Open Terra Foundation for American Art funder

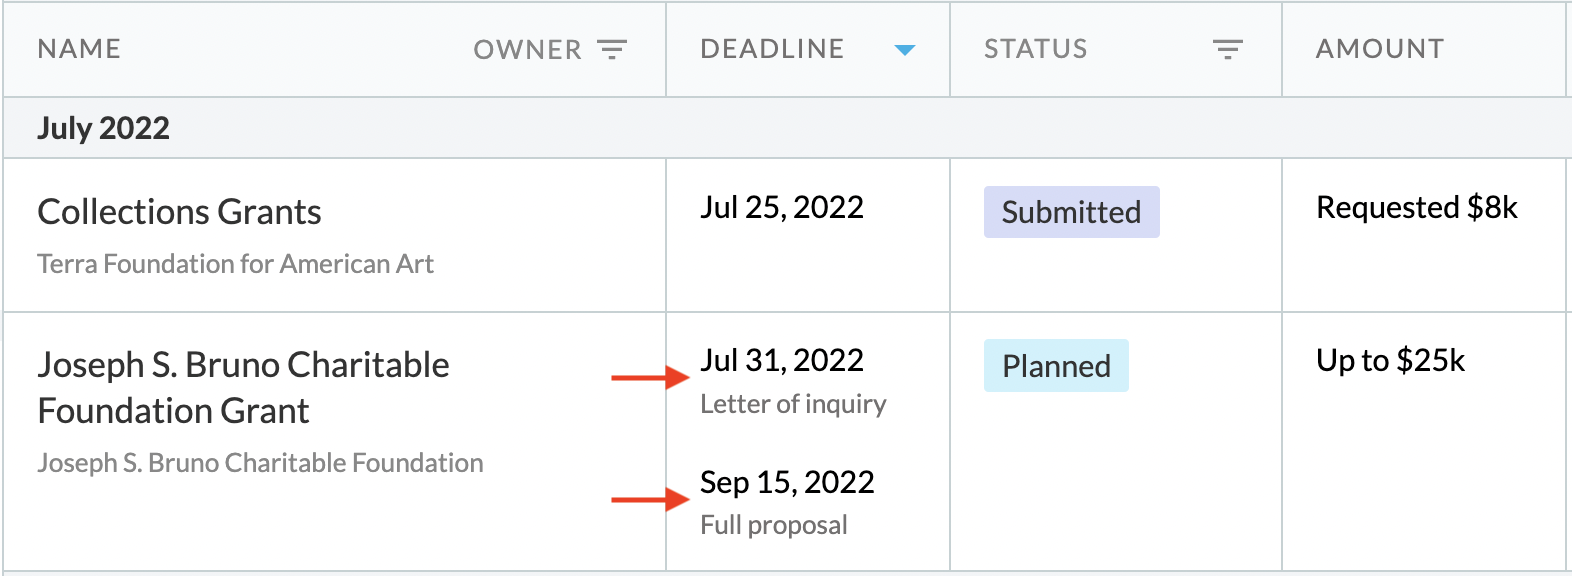[235, 264]
